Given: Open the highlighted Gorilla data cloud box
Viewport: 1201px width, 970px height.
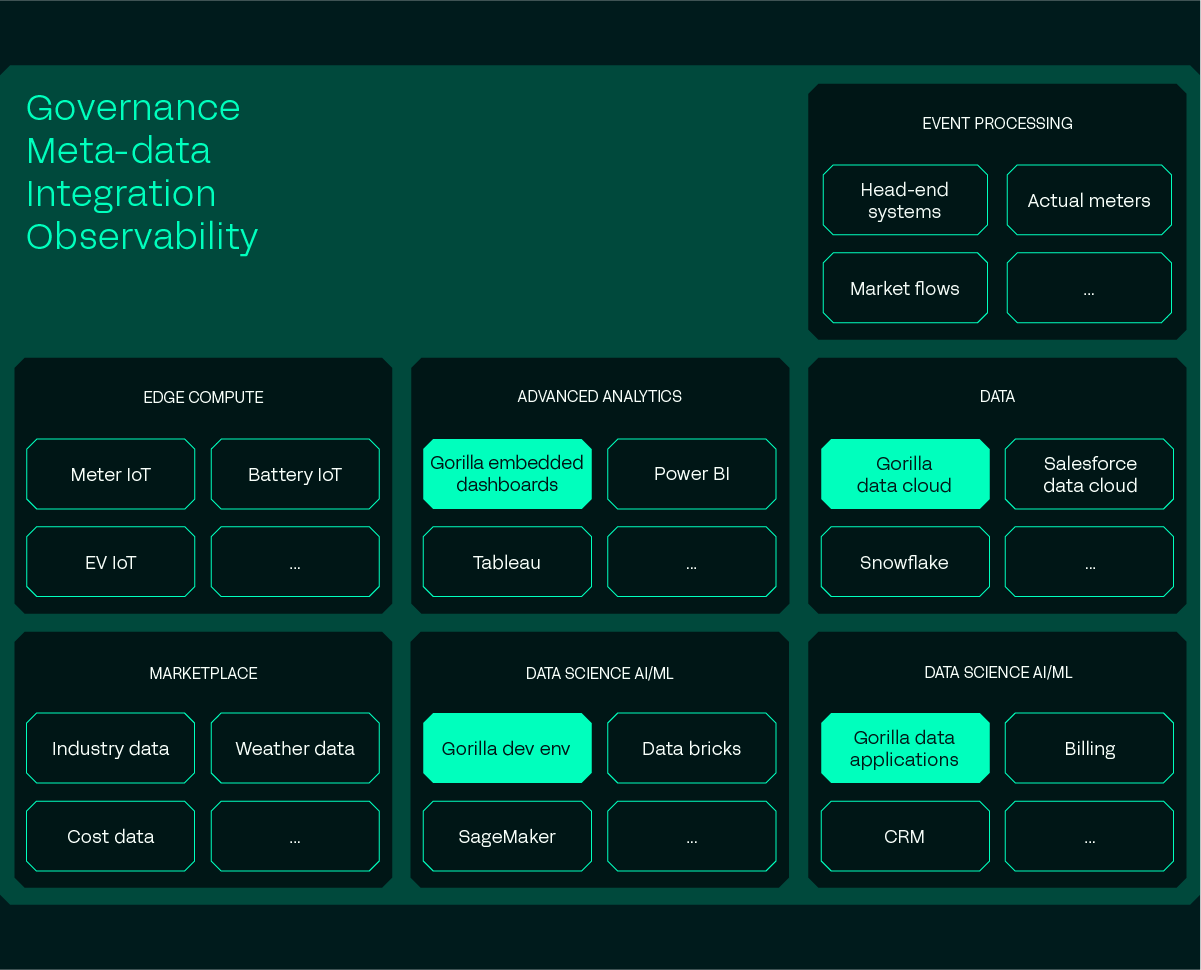Looking at the screenshot, I should tap(905, 474).
